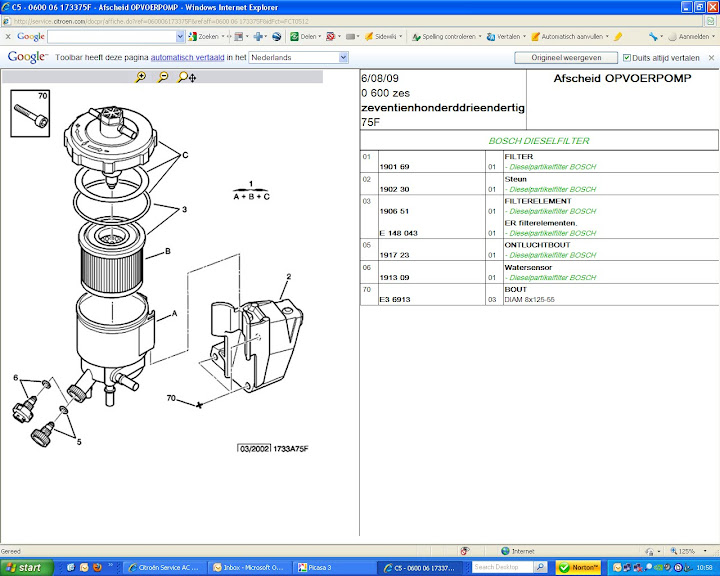This screenshot has width=720, height=576.
Task: Click the popup blocker icon
Action: [331, 36]
